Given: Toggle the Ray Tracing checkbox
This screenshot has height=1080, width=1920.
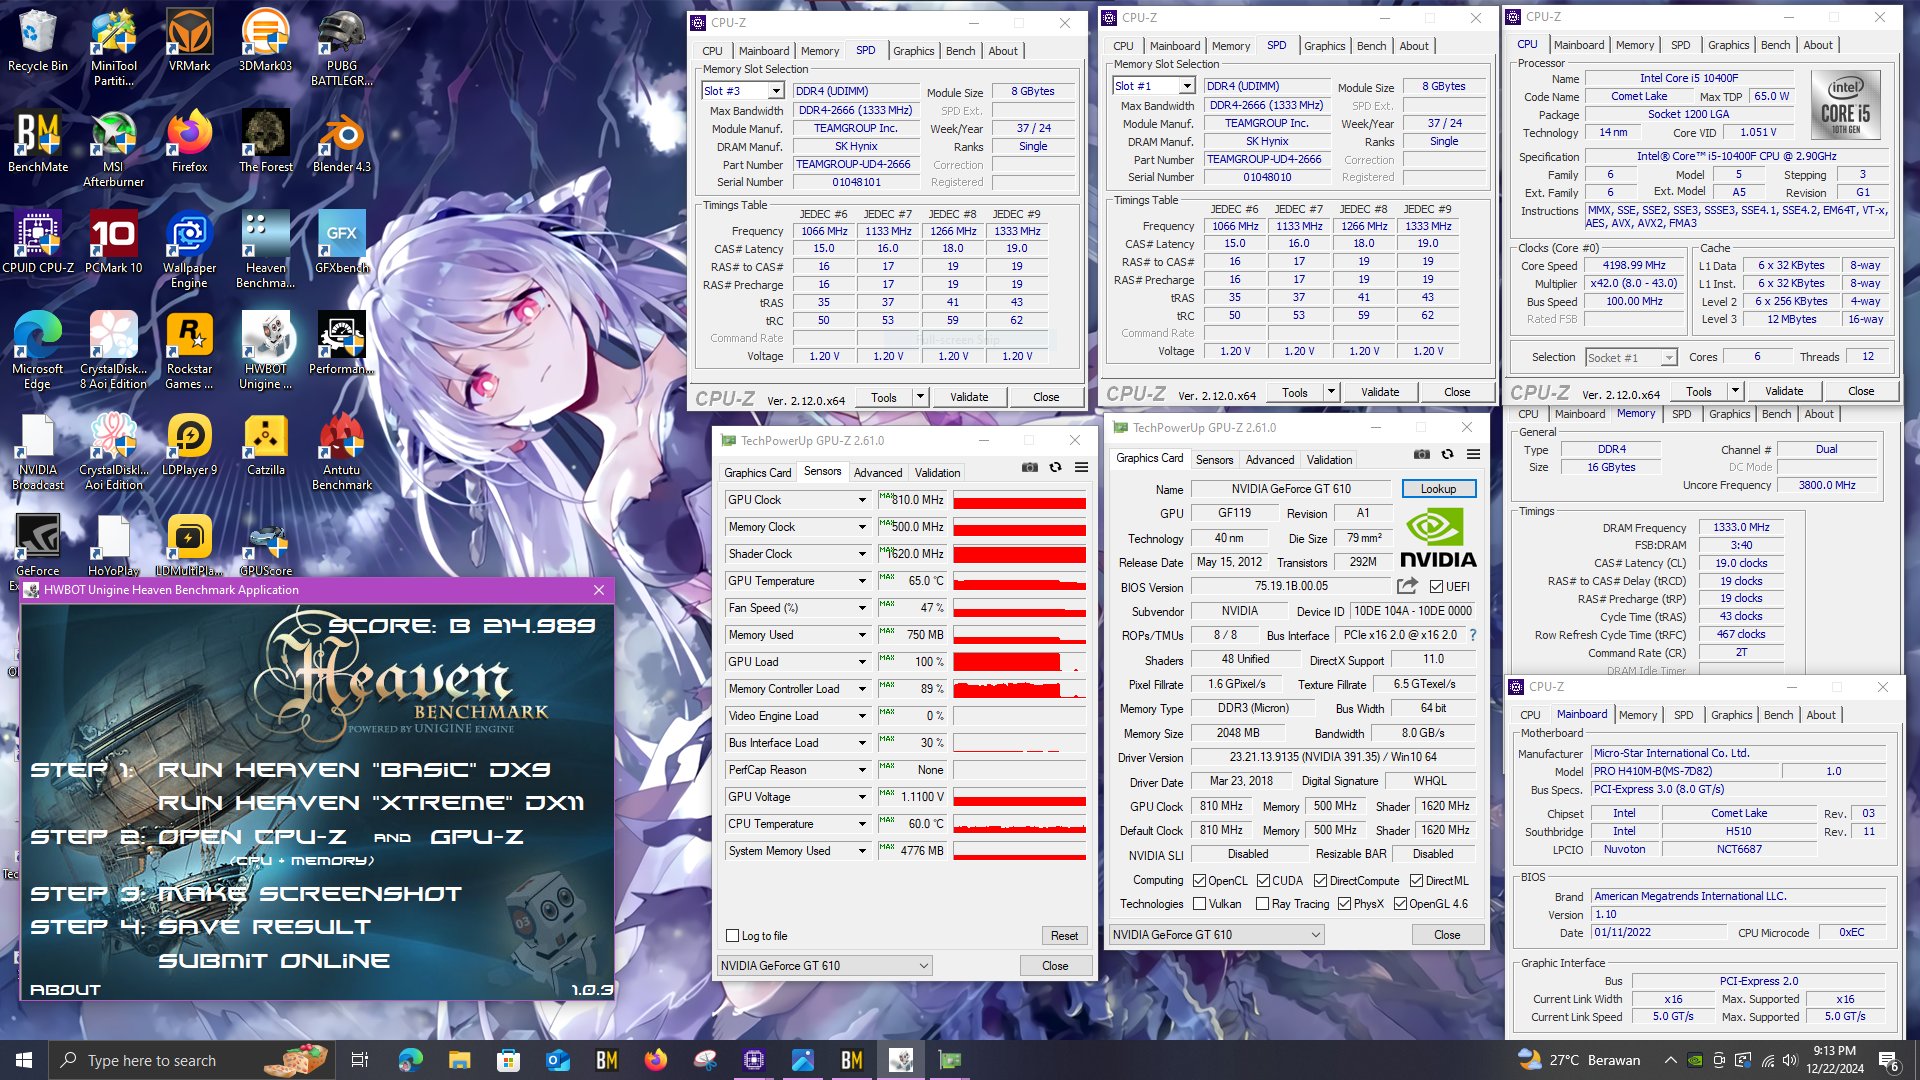Looking at the screenshot, I should (x=1262, y=904).
